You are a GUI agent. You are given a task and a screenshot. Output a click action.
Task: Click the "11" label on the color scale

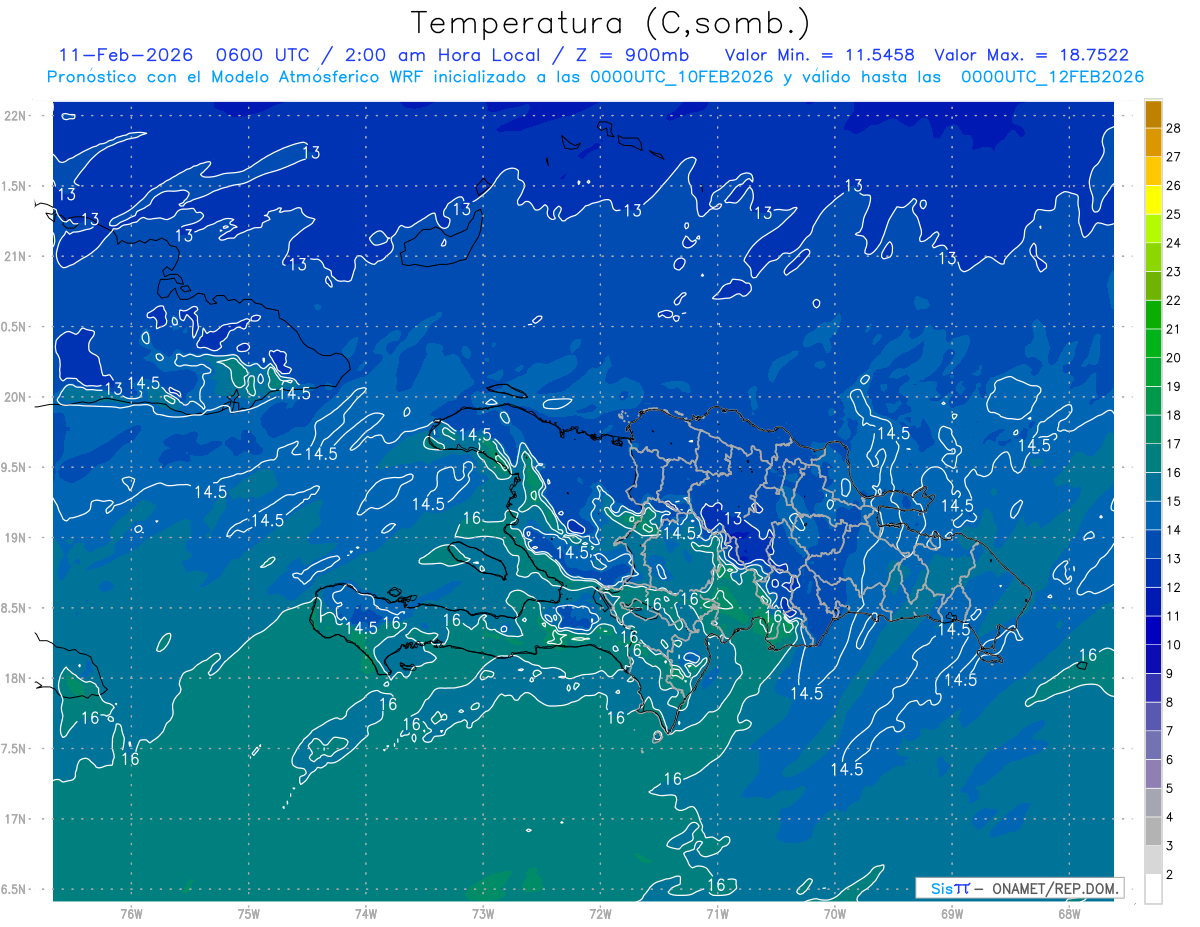[1173, 616]
